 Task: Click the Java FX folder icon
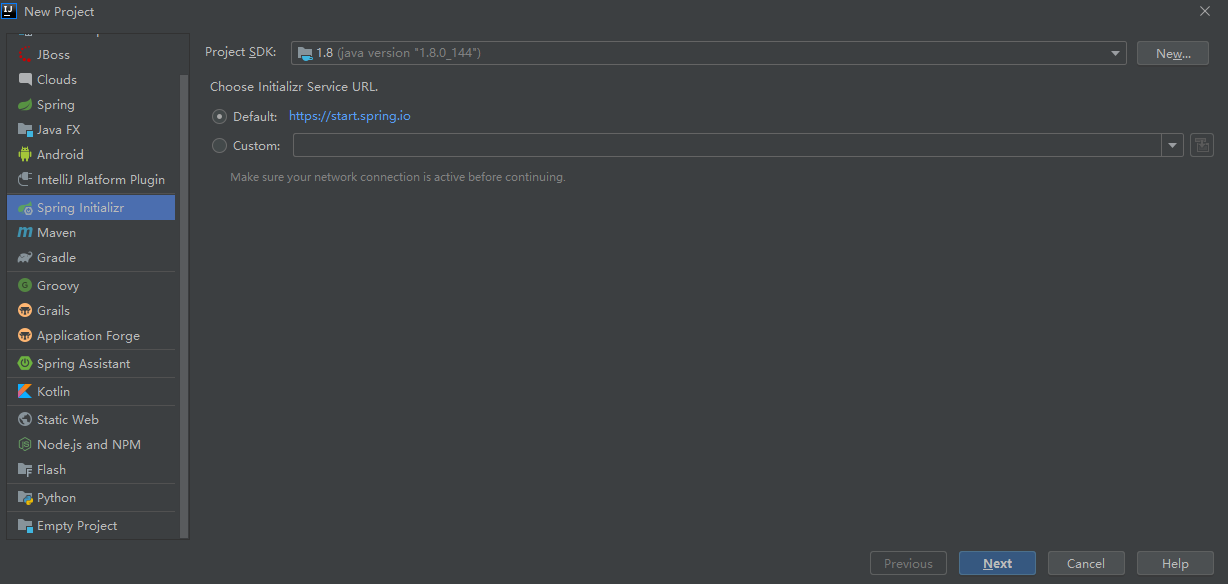[25, 130]
